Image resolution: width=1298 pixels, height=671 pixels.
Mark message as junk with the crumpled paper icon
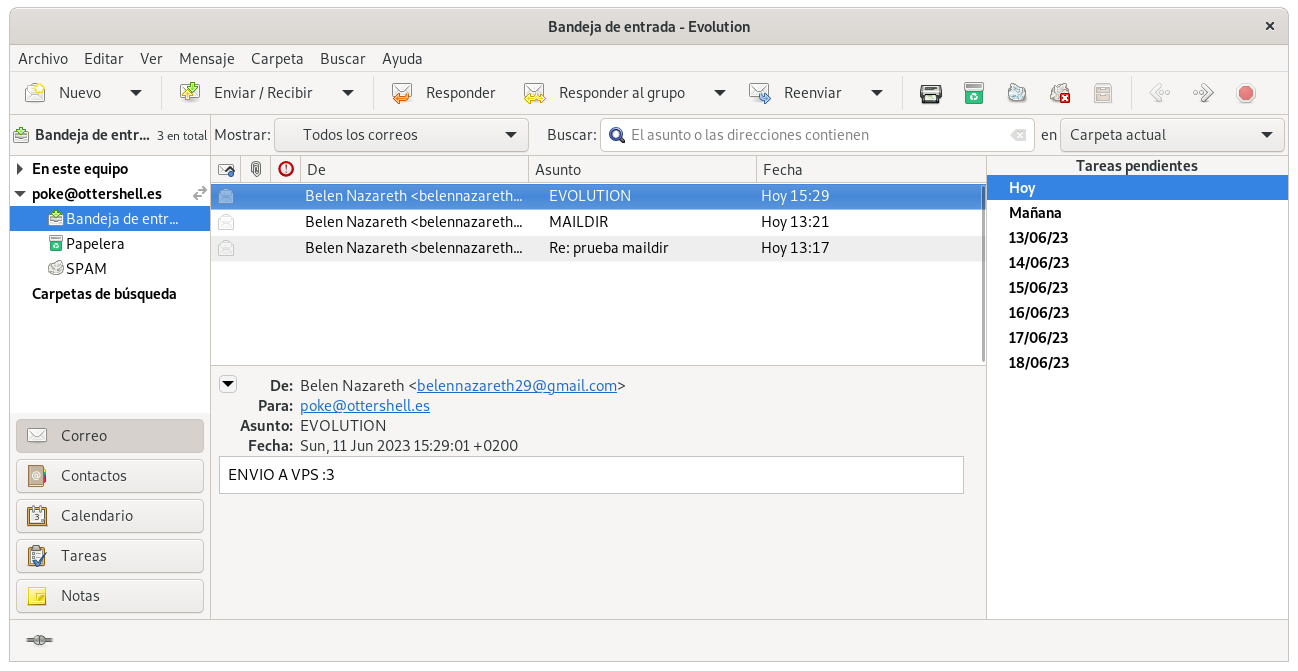pyautogui.click(x=1017, y=93)
